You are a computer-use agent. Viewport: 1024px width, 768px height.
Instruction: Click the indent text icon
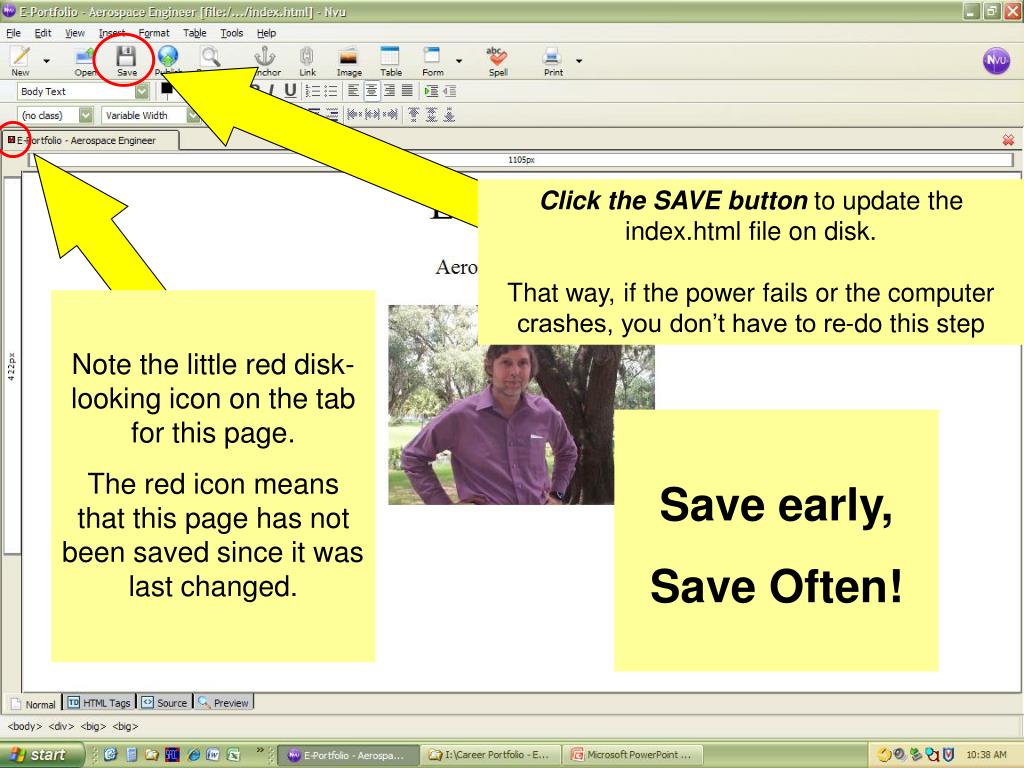[x=430, y=91]
